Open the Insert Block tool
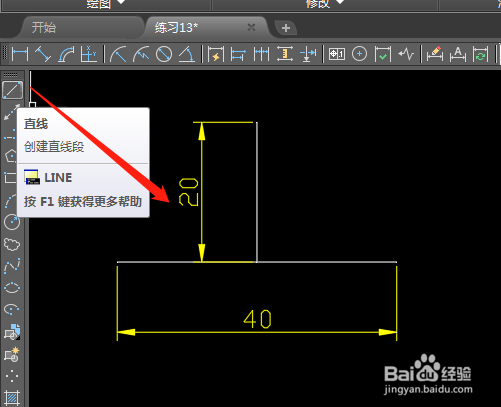 pyautogui.click(x=12, y=331)
